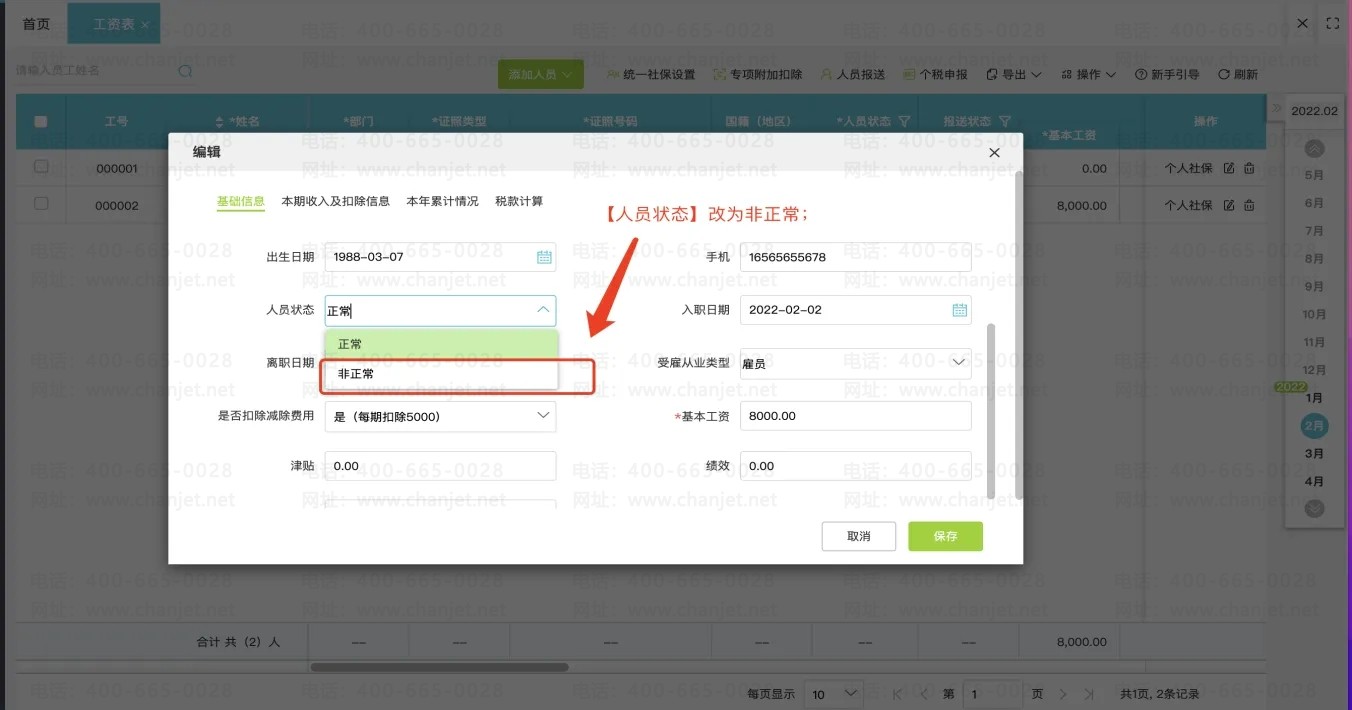Filter by 报送状态 column funnel icon
Screen dimensions: 1352x710
pyautogui.click(x=1004, y=121)
